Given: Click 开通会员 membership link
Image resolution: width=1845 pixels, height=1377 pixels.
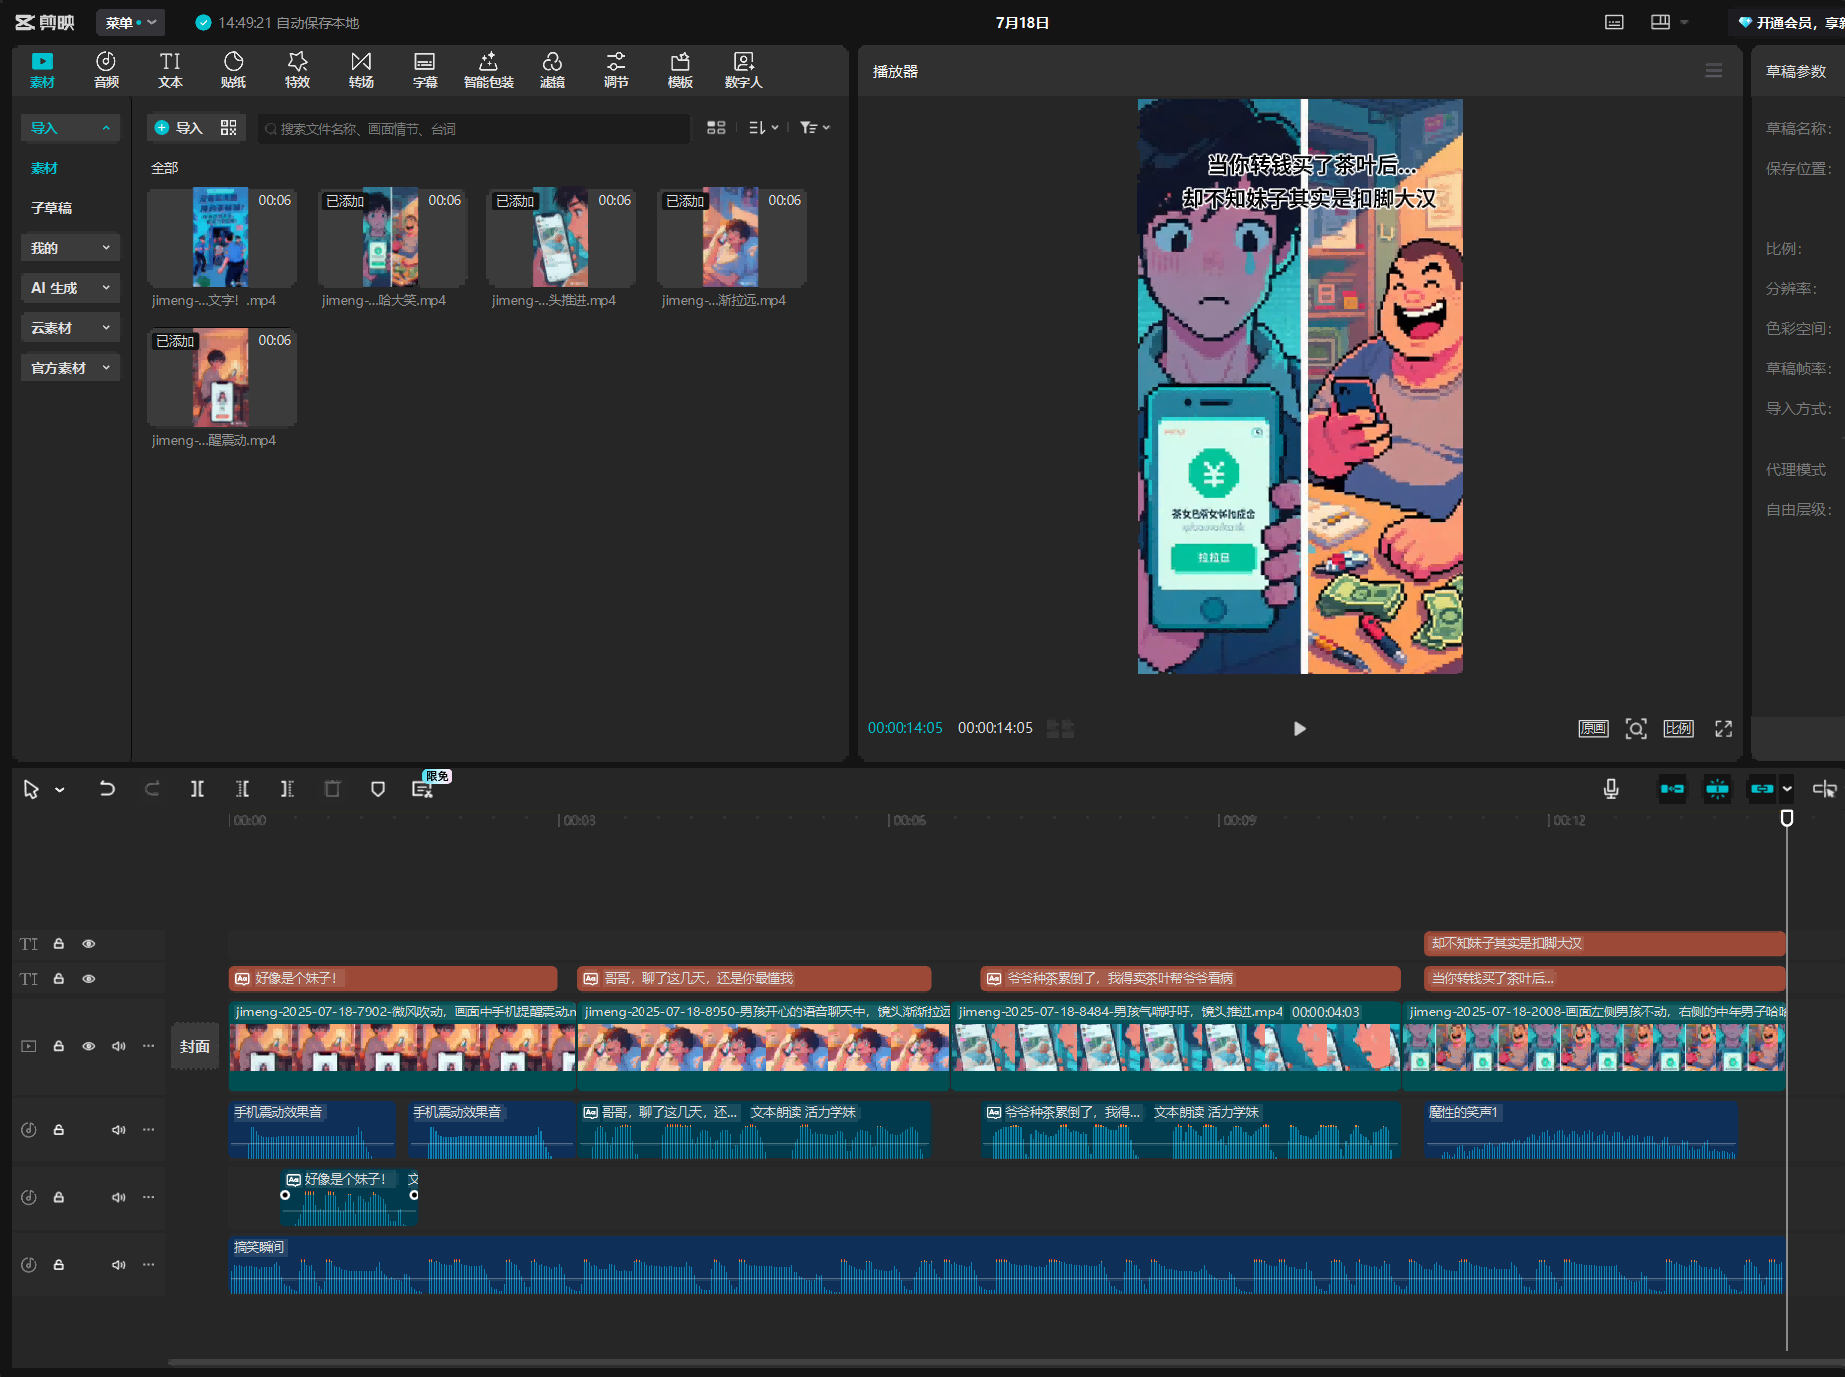Looking at the screenshot, I should (1791, 22).
